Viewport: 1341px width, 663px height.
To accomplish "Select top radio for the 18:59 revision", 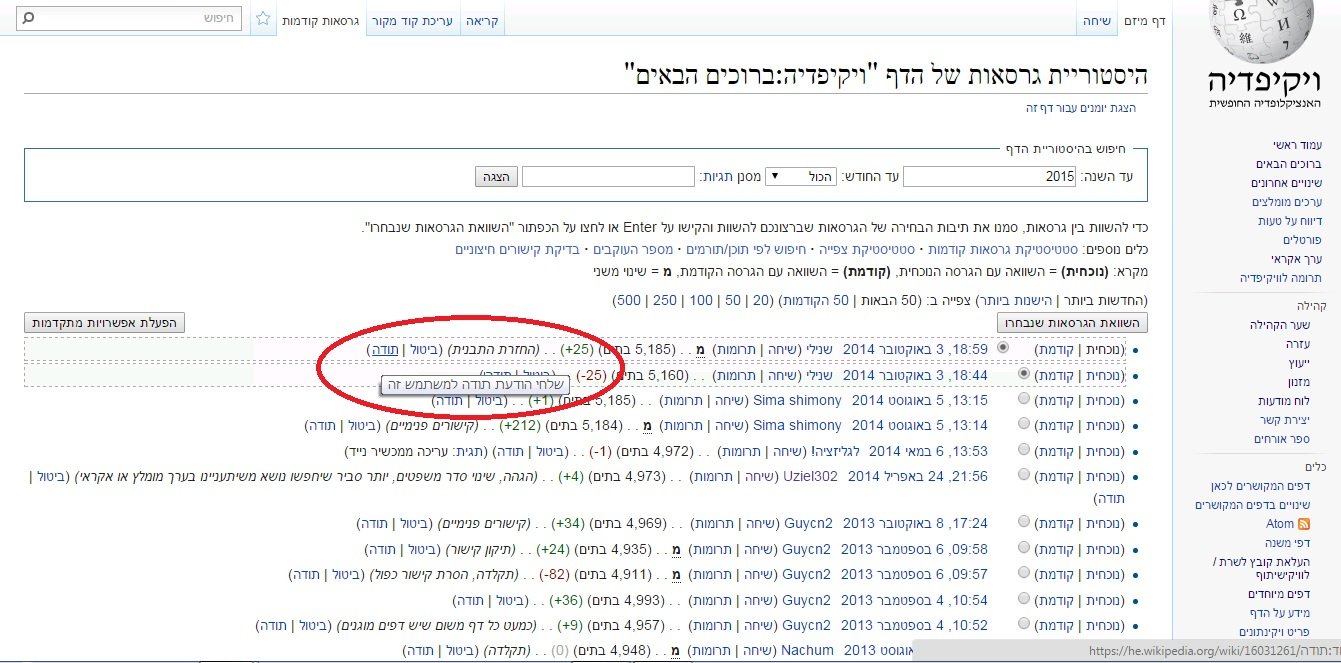I will click(x=1005, y=349).
